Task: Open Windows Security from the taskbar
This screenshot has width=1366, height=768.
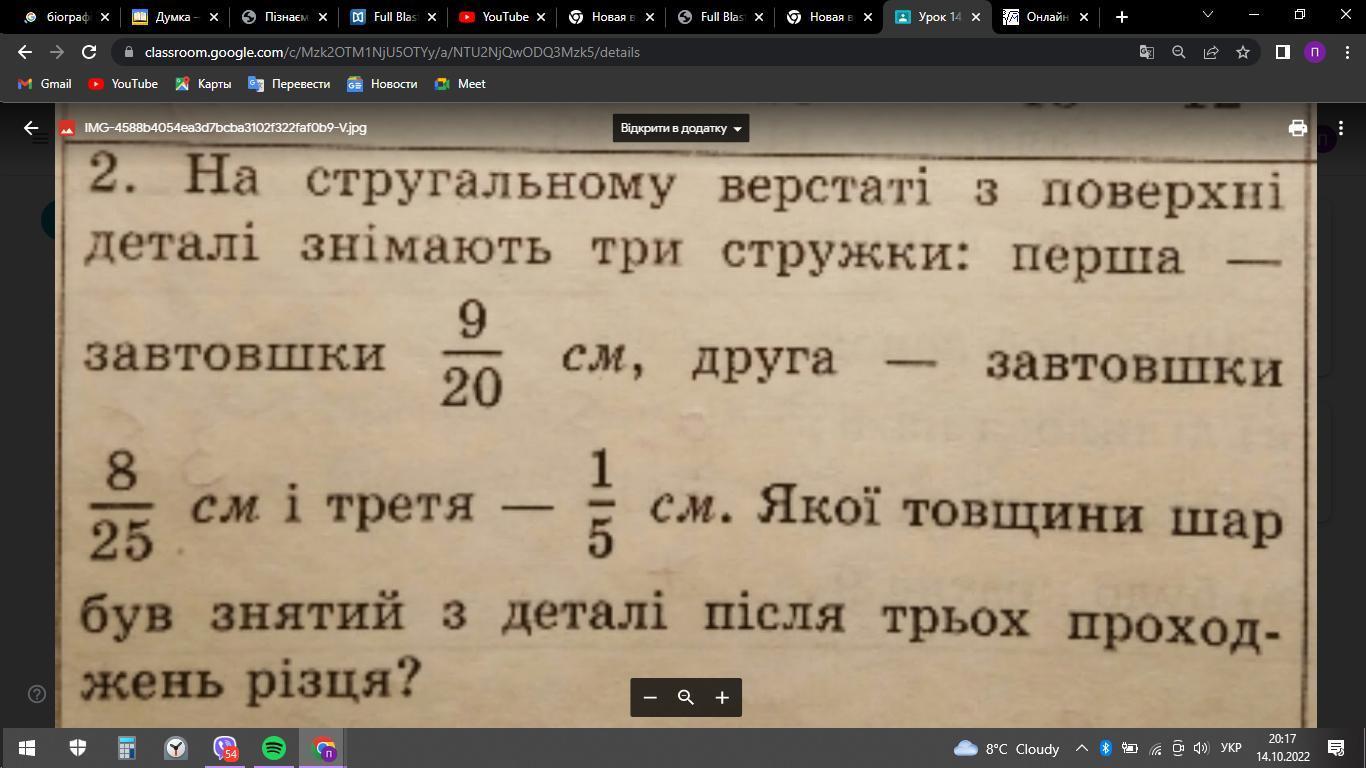Action: click(78, 748)
